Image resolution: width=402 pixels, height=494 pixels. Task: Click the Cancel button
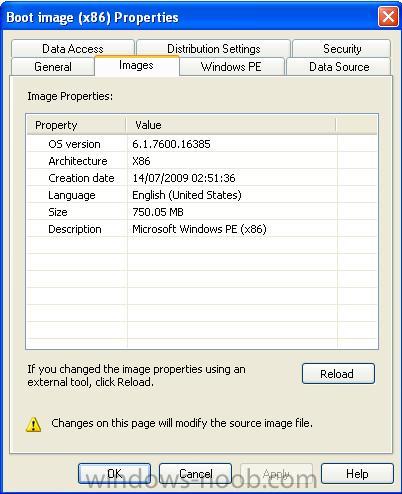point(195,474)
